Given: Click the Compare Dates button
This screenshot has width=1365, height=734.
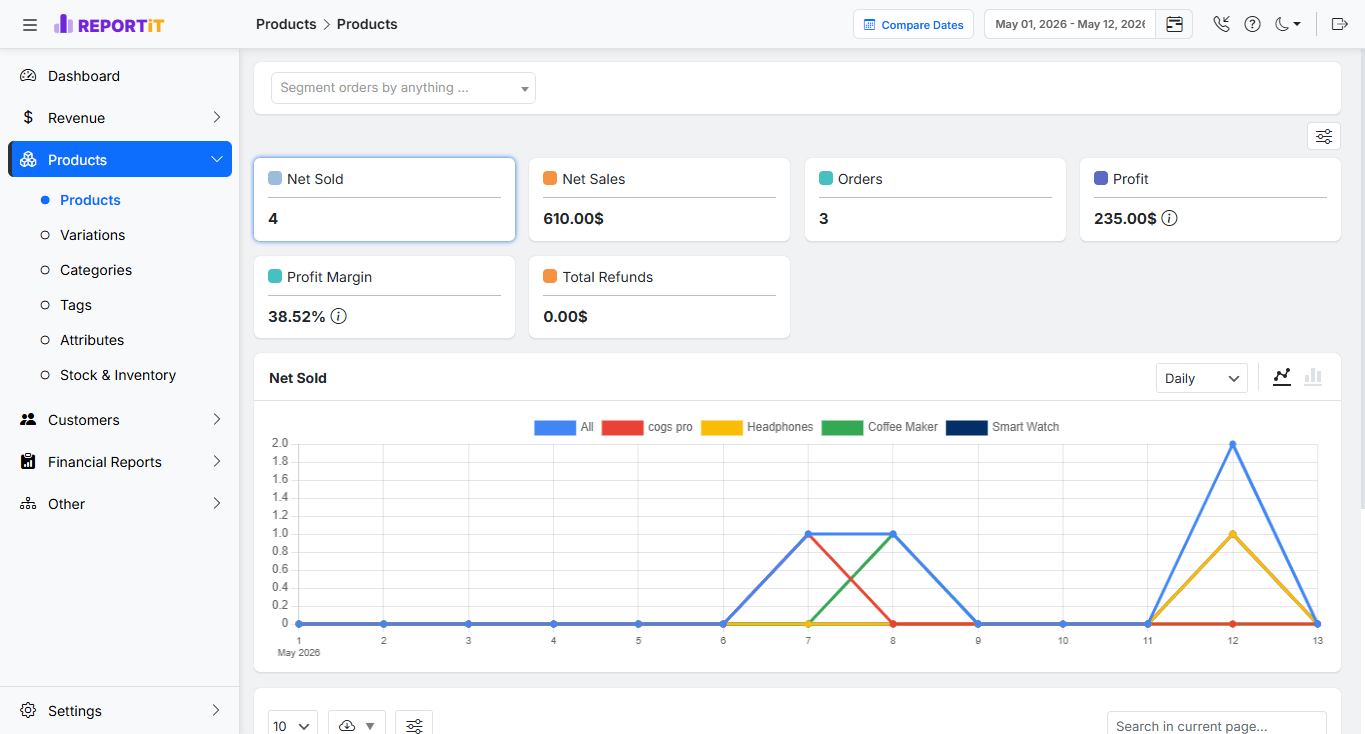Looking at the screenshot, I should pyautogui.click(x=913, y=25).
